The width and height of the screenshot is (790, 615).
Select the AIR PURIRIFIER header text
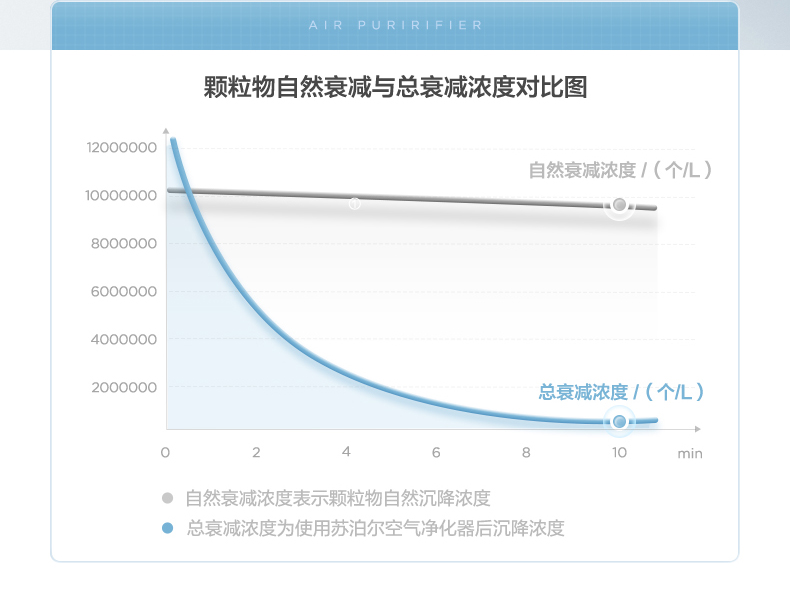click(395, 24)
